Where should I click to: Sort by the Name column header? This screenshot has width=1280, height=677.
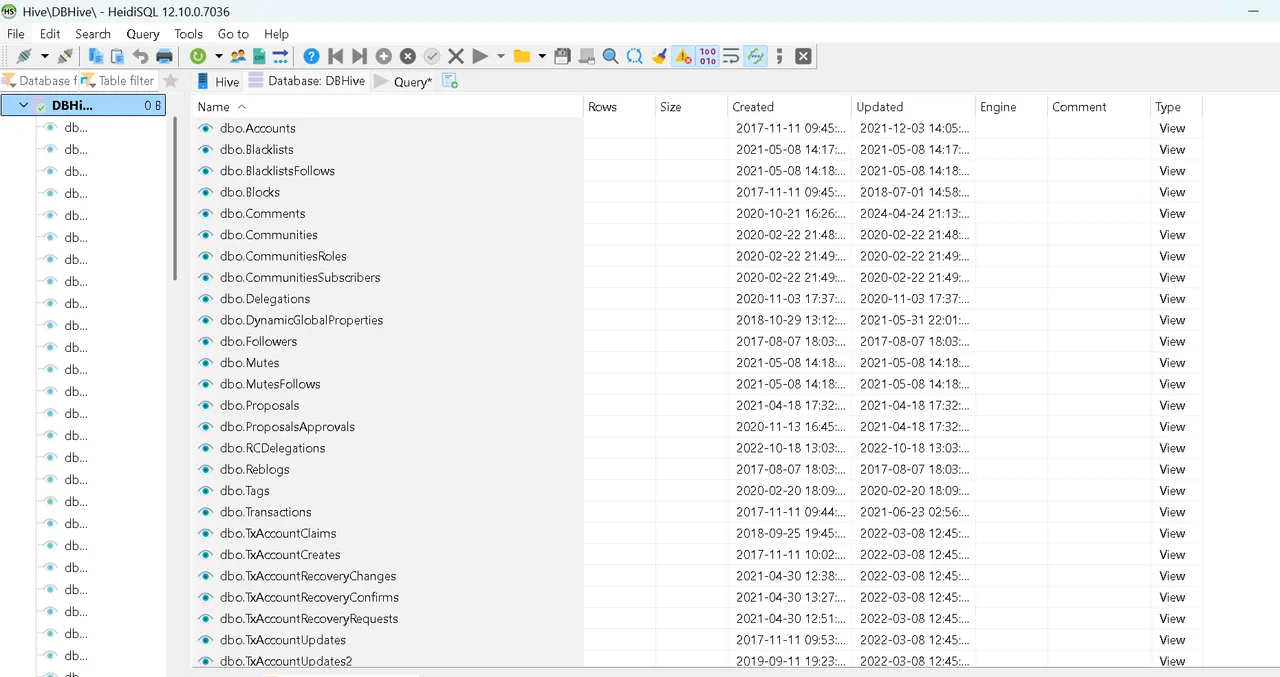click(387, 107)
